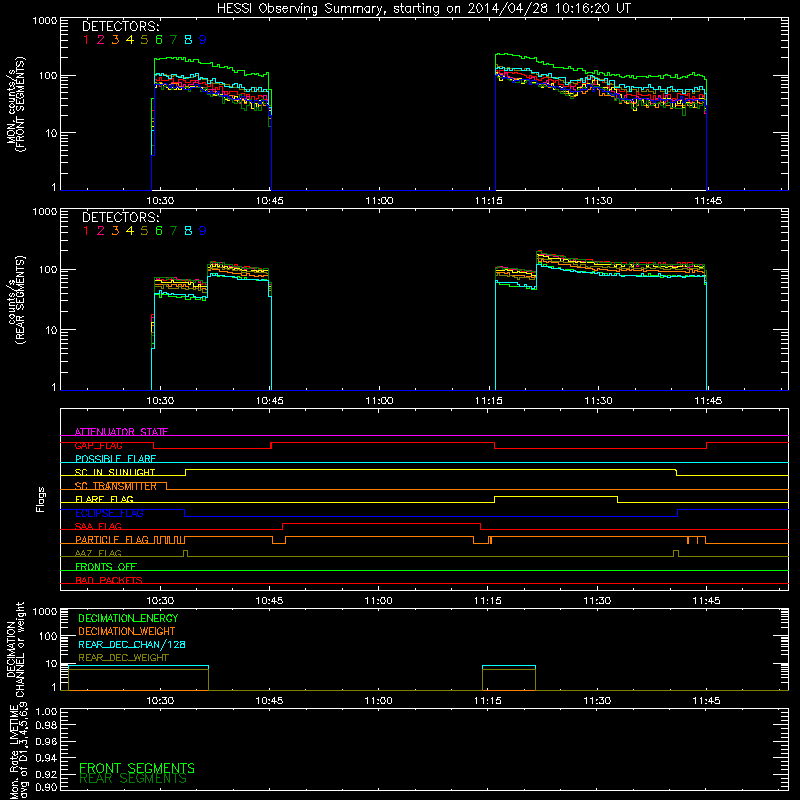This screenshot has width=800, height=800.
Task: Select the GAP_FLAG label
Action: (98, 445)
